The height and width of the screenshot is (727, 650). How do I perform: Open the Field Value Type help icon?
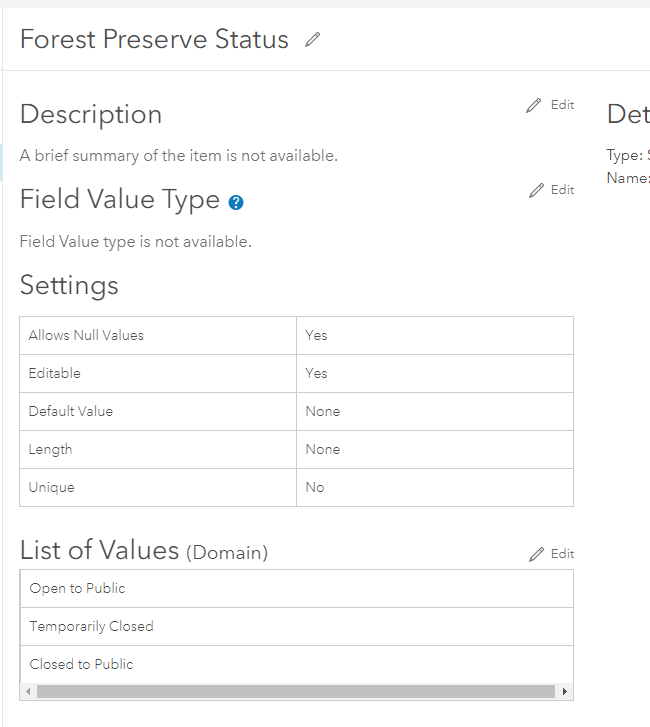pyautogui.click(x=236, y=202)
